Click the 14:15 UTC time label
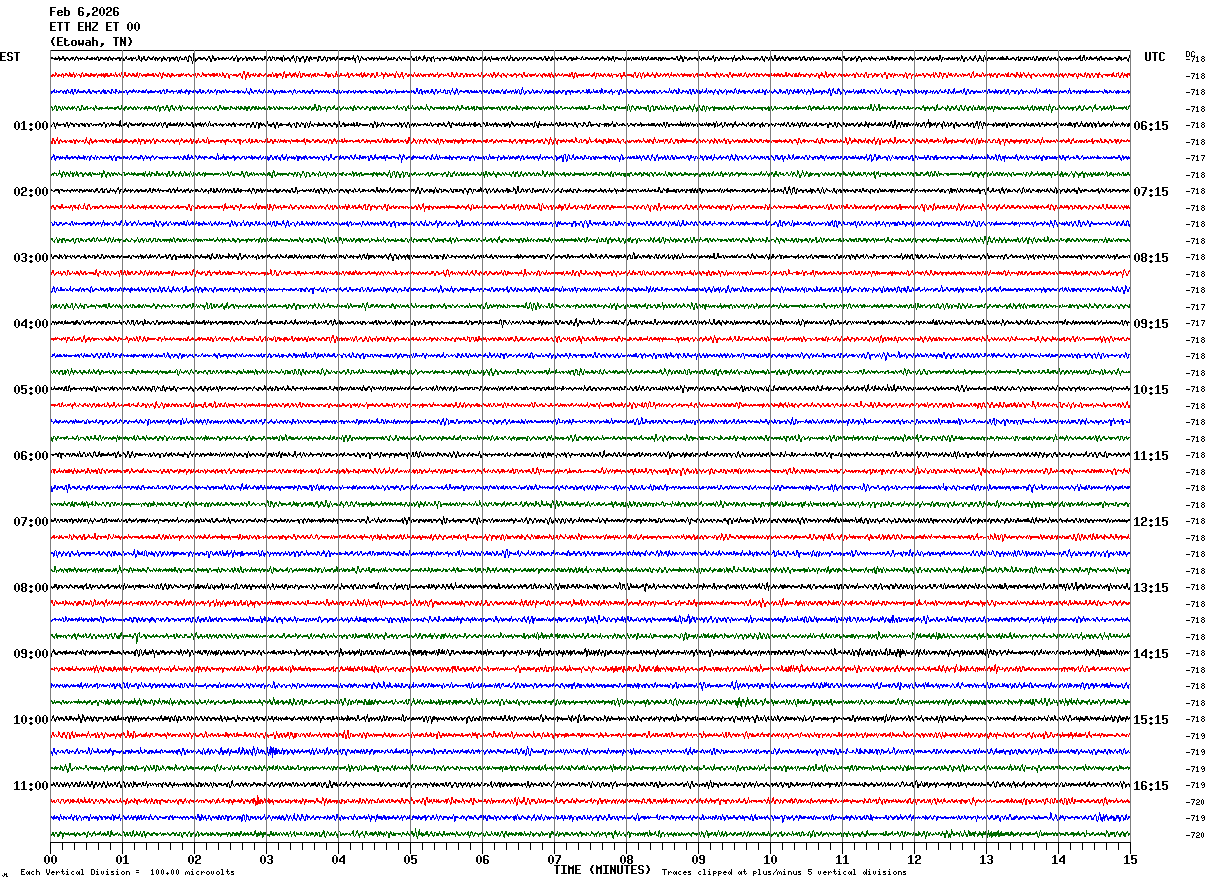 click(1150, 654)
